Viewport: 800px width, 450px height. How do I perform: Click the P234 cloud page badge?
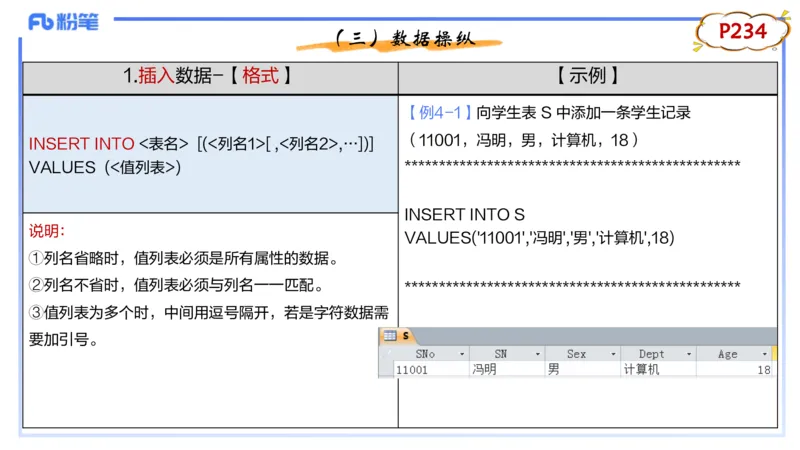pyautogui.click(x=742, y=31)
